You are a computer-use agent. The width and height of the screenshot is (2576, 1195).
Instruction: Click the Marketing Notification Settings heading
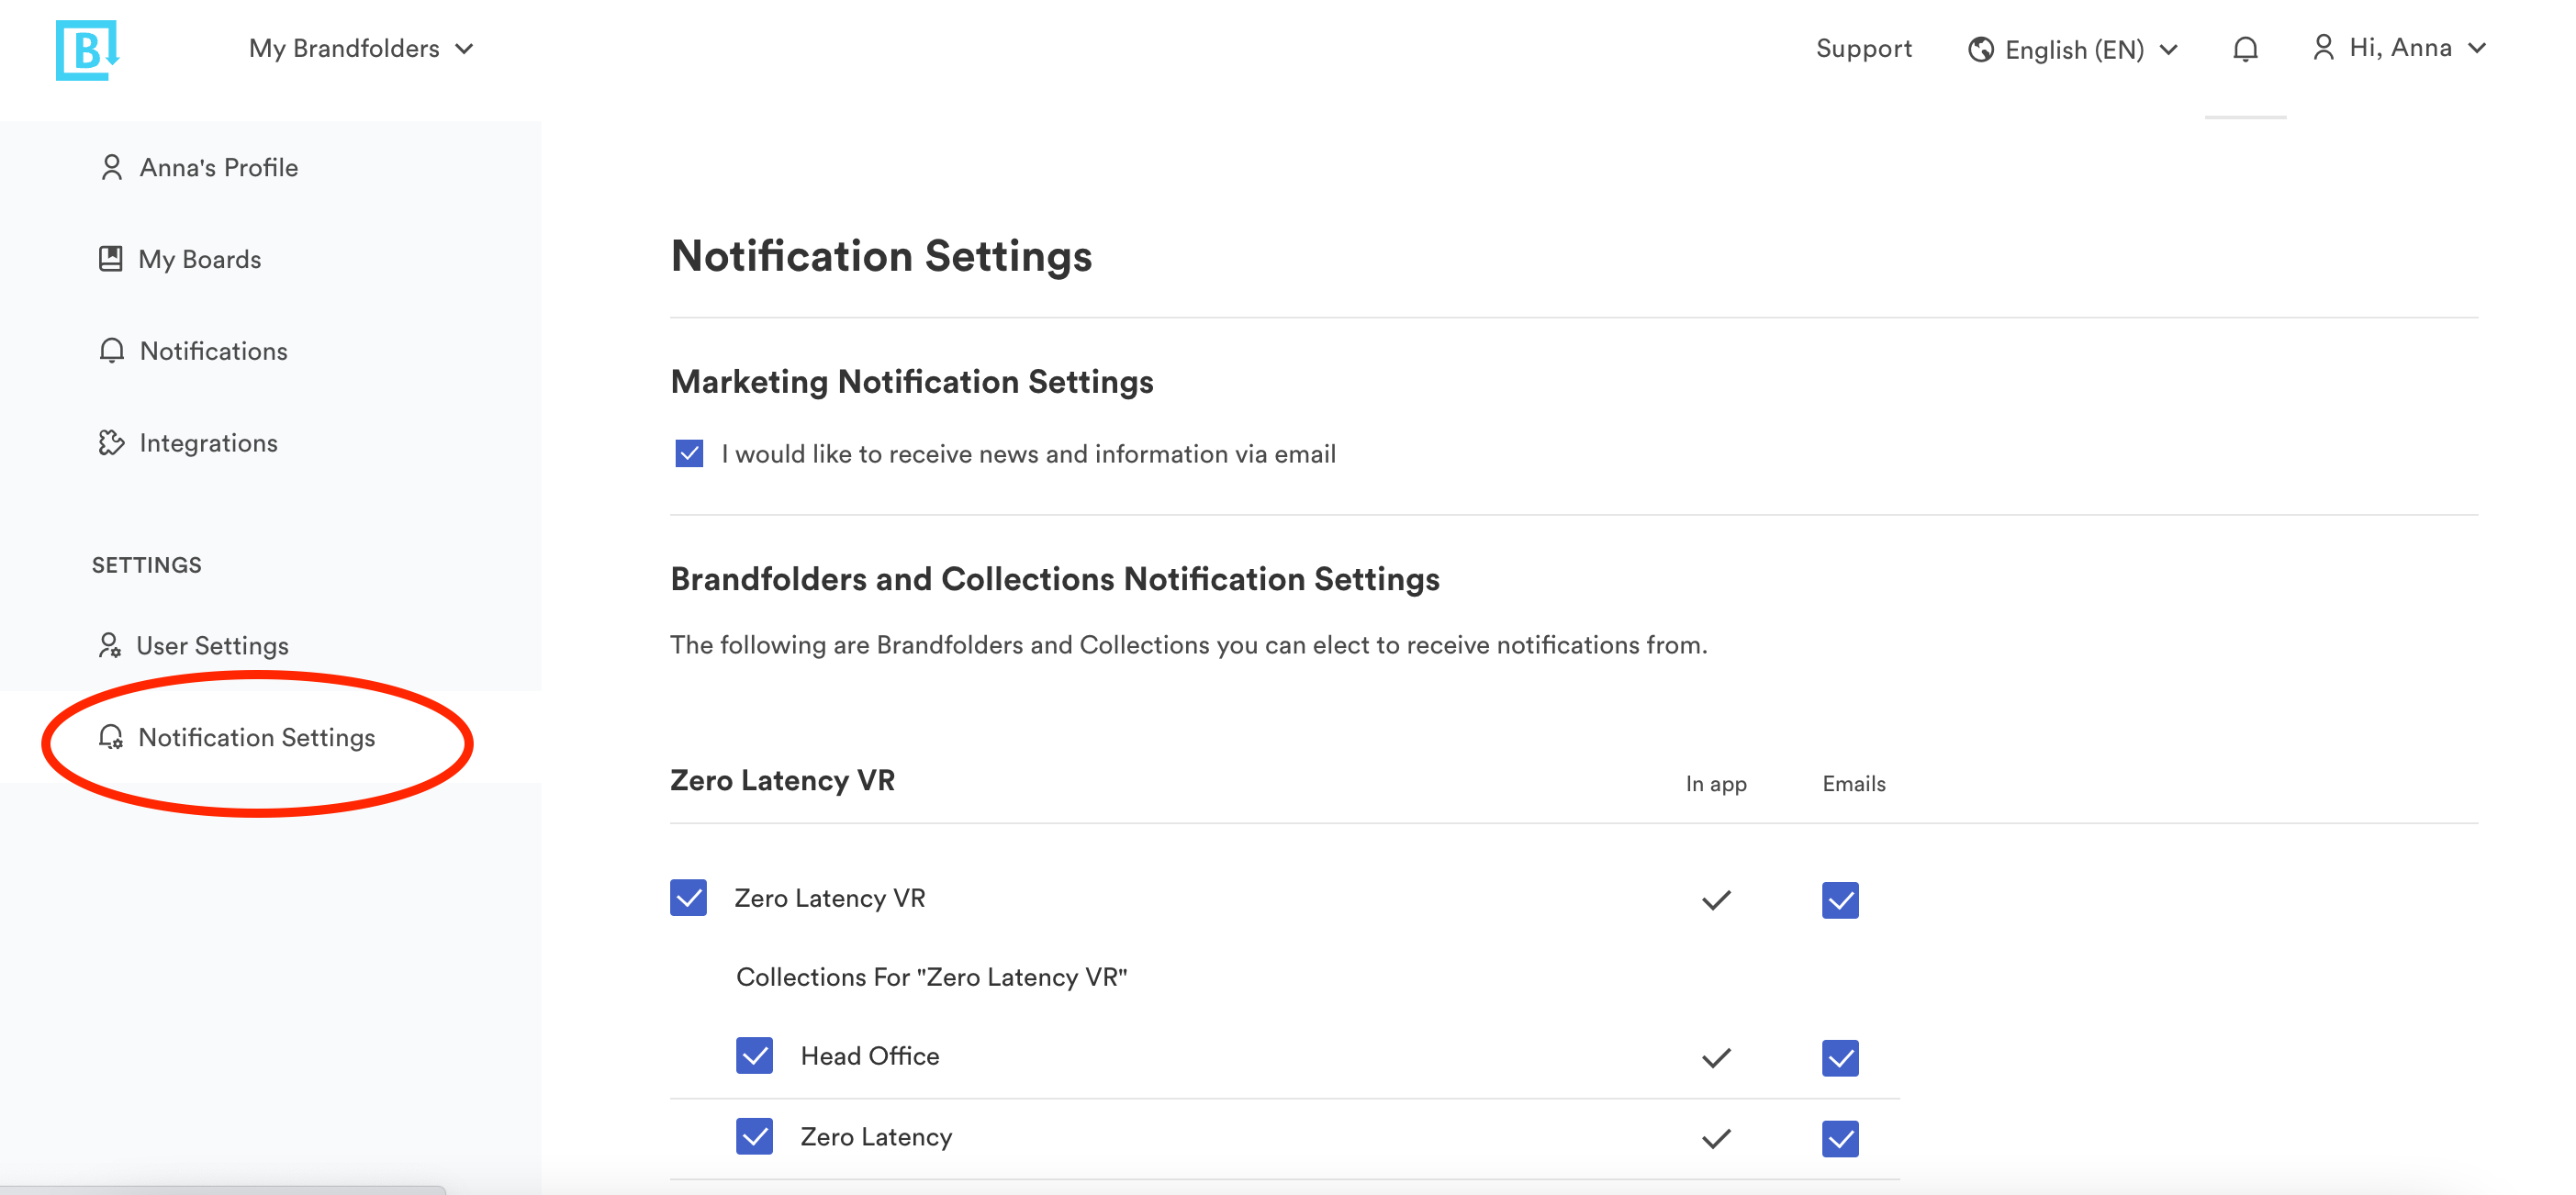(912, 382)
